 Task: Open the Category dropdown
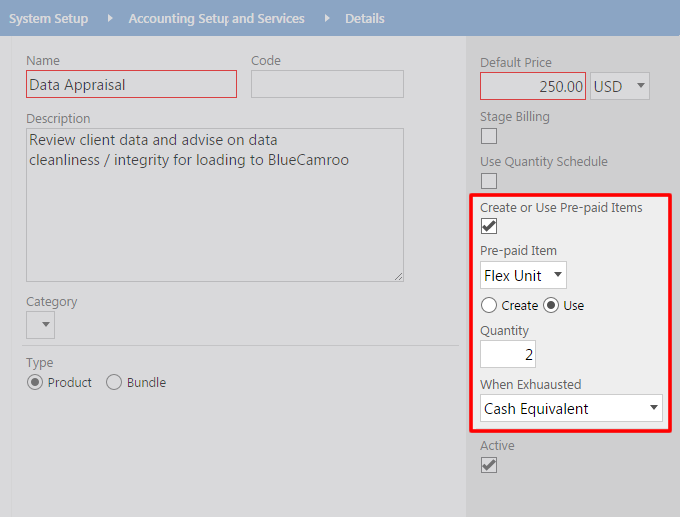[40, 325]
